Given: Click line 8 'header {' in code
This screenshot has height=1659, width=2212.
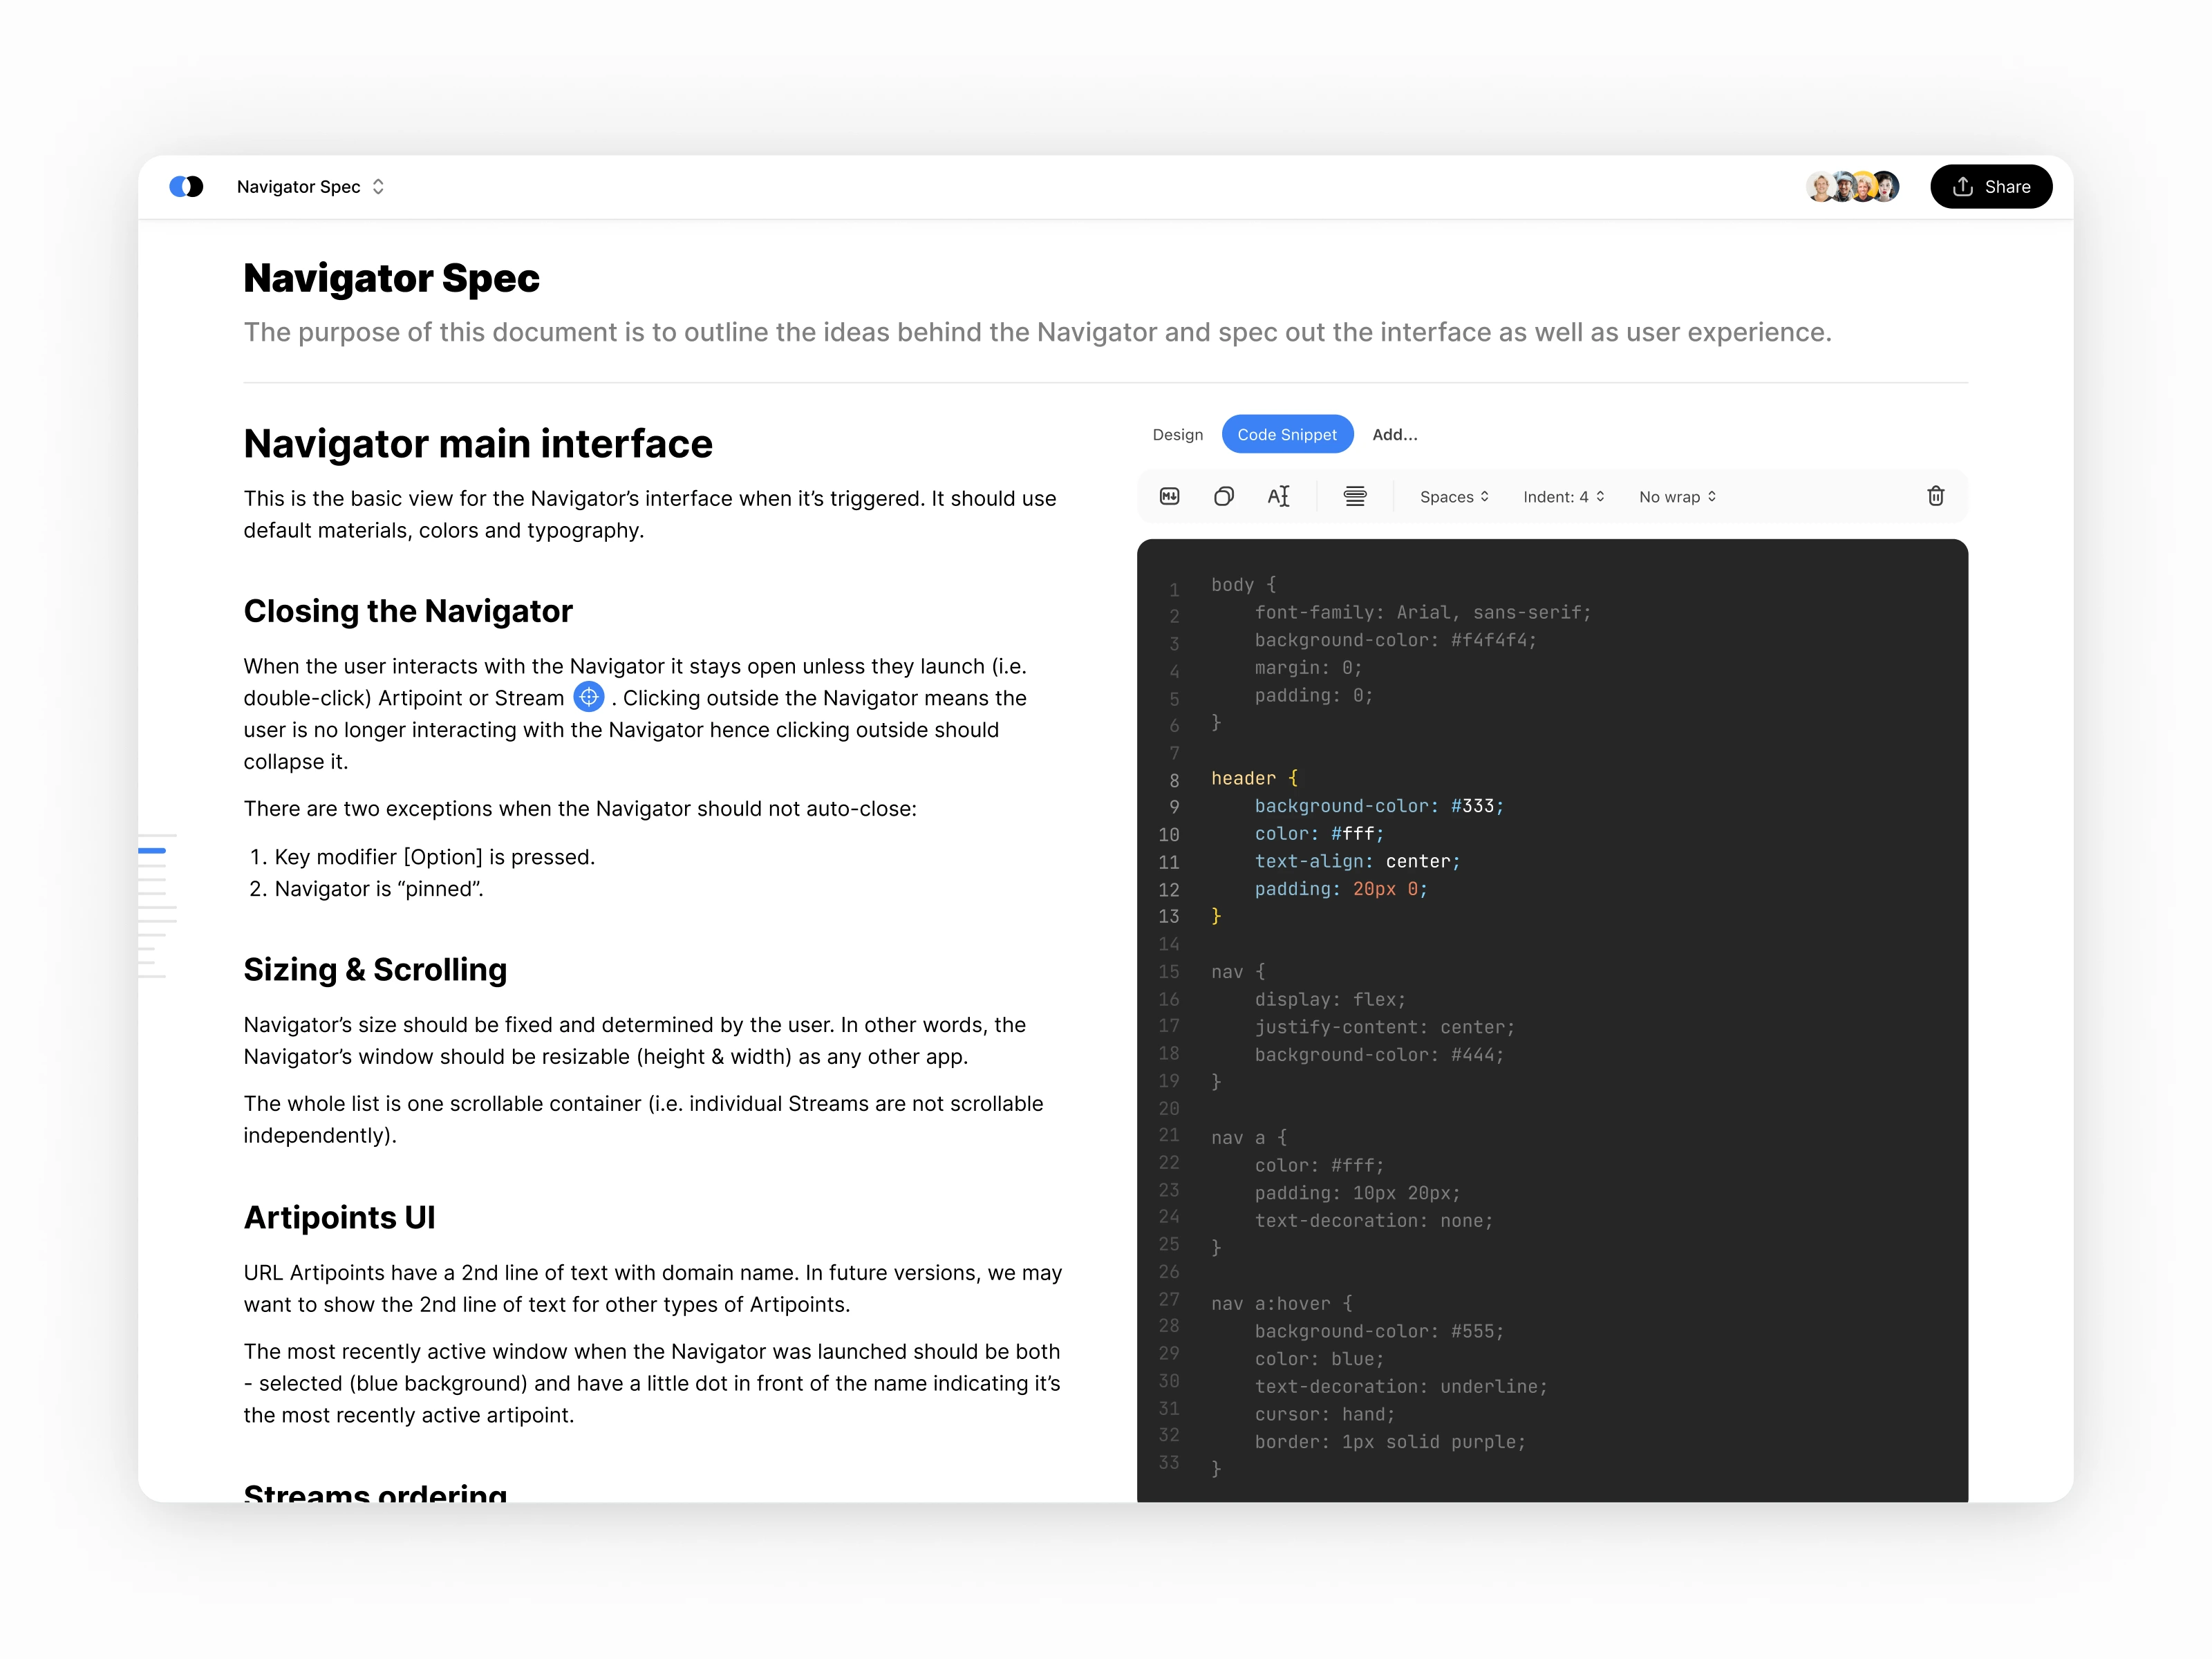Looking at the screenshot, I should [1253, 778].
